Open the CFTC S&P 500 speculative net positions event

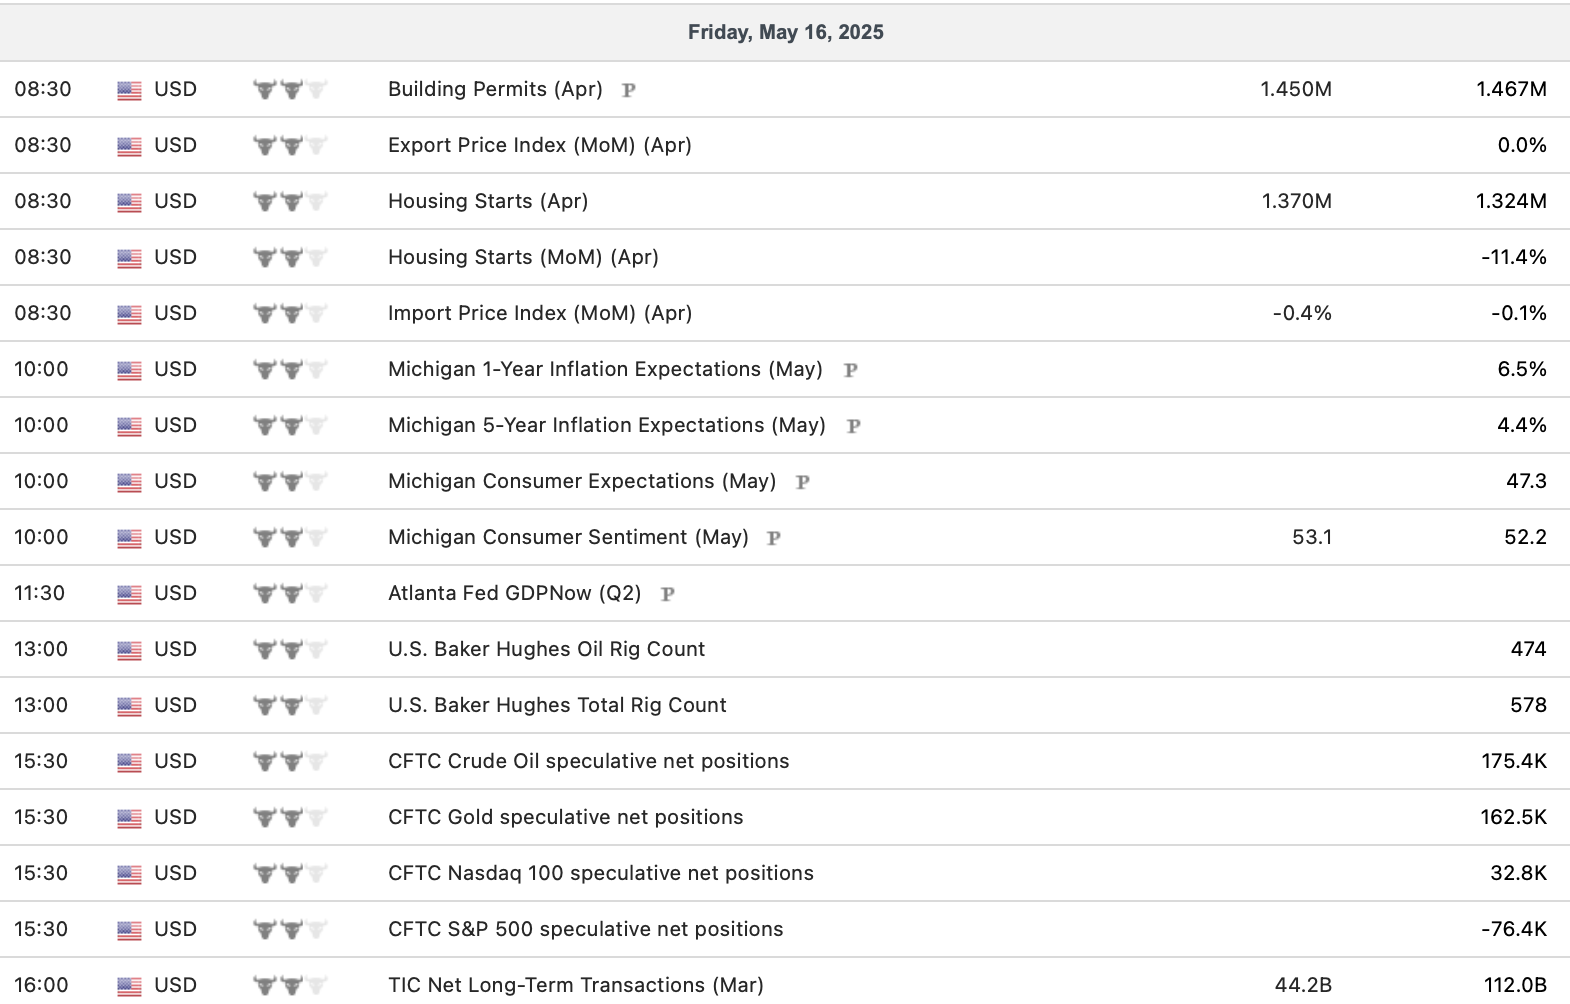pyautogui.click(x=585, y=929)
